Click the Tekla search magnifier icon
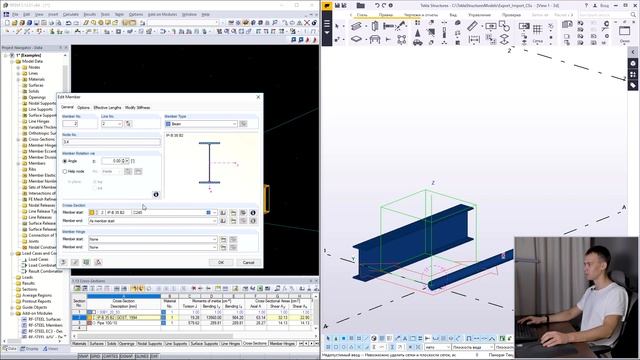Image resolution: width=640 pixels, height=360 pixels. [x=633, y=15]
